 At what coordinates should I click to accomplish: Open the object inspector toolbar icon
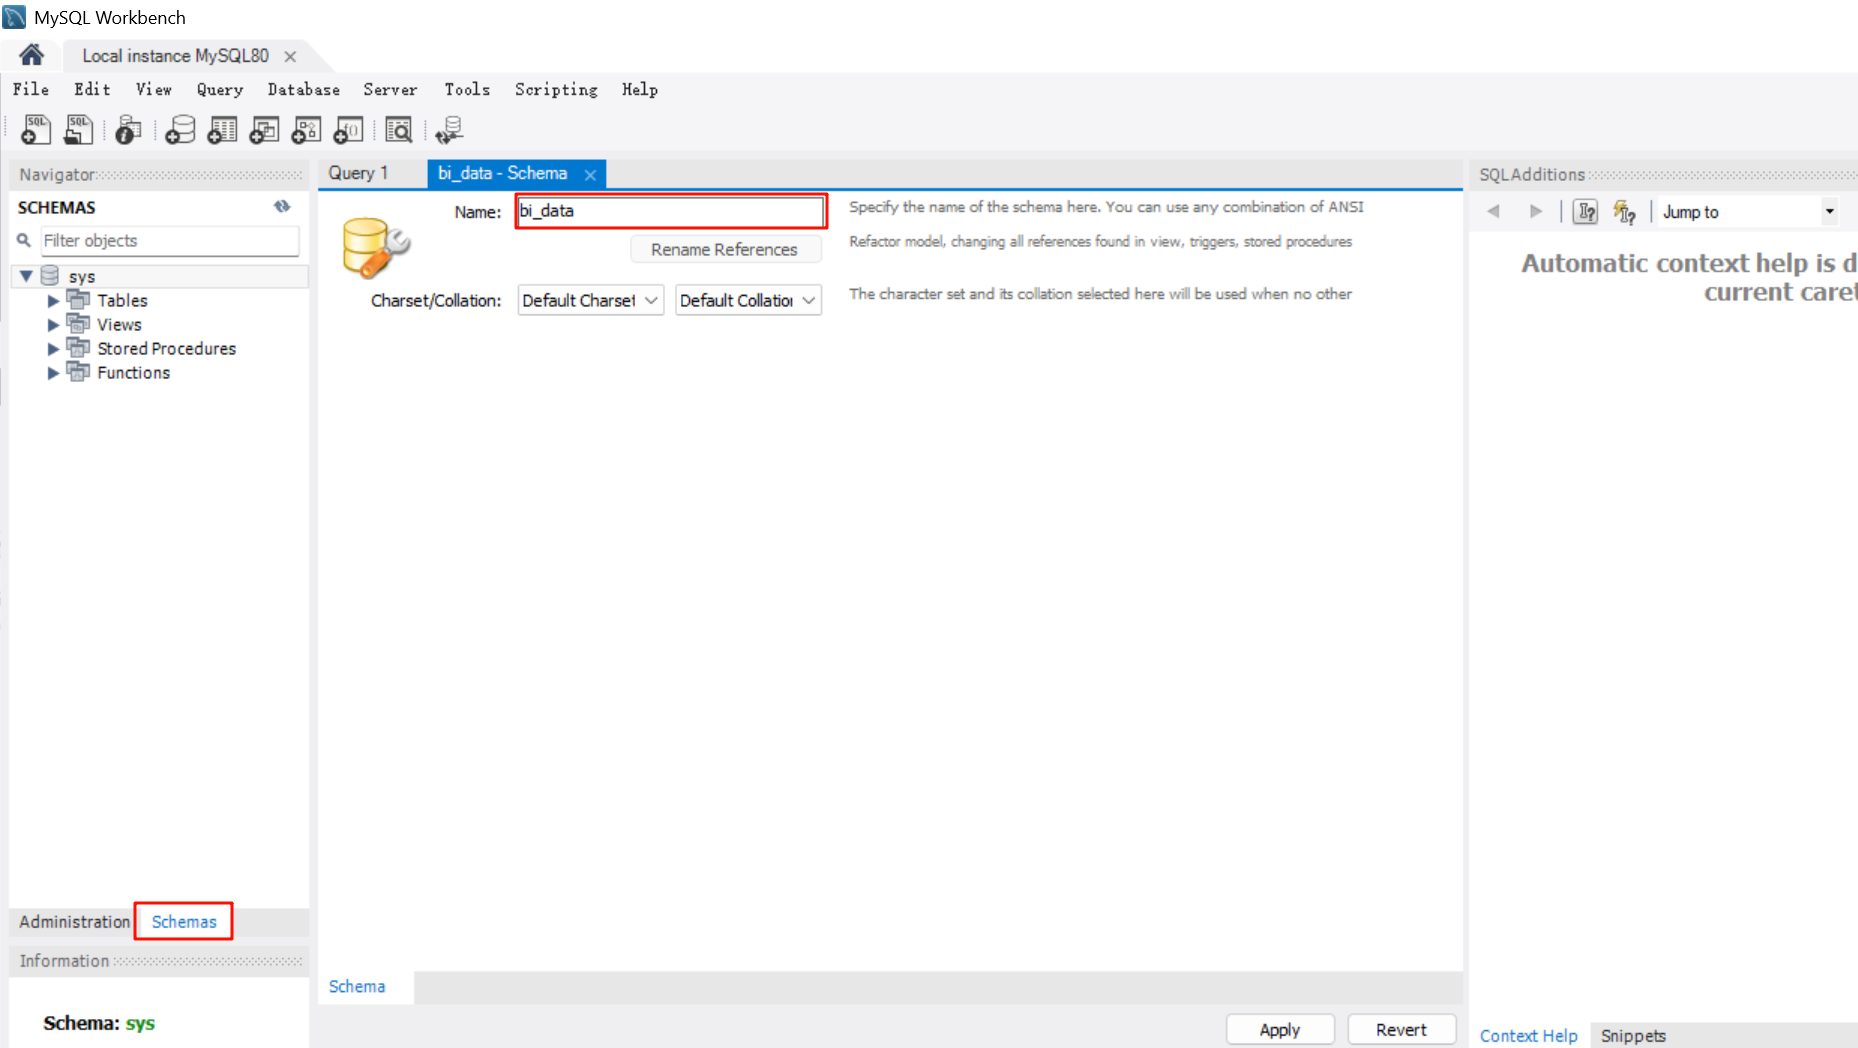(x=128, y=130)
